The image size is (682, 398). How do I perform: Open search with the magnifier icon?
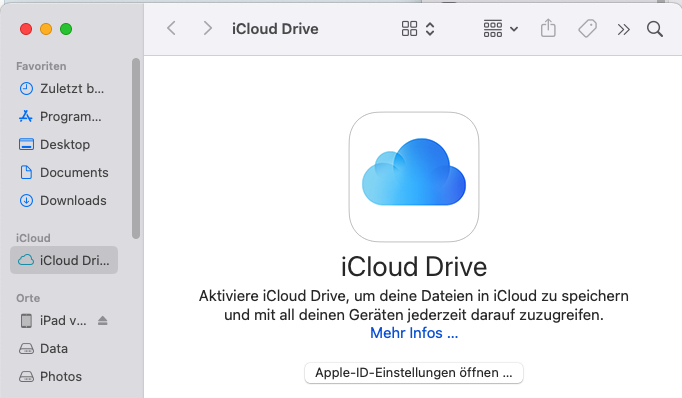click(655, 29)
